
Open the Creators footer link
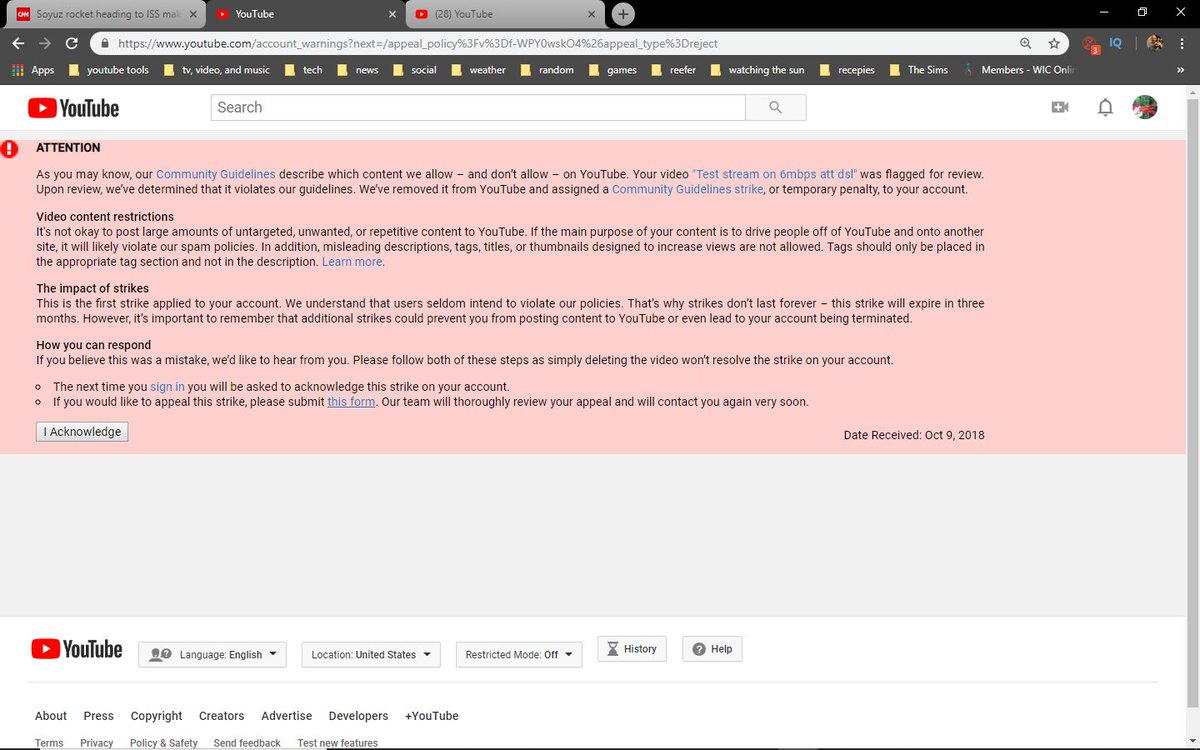(x=221, y=716)
